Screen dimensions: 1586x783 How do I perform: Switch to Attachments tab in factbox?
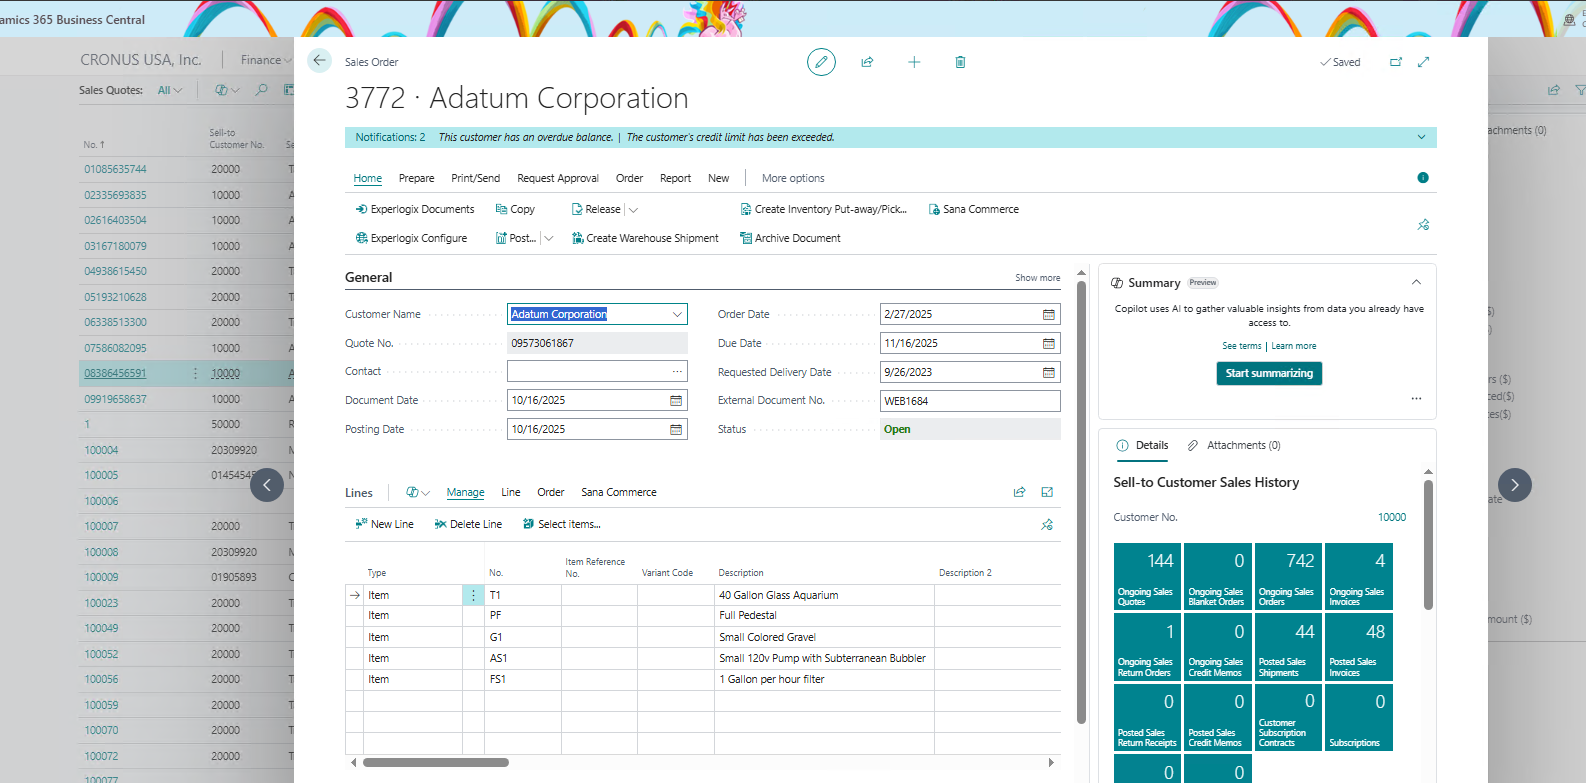(x=1234, y=445)
